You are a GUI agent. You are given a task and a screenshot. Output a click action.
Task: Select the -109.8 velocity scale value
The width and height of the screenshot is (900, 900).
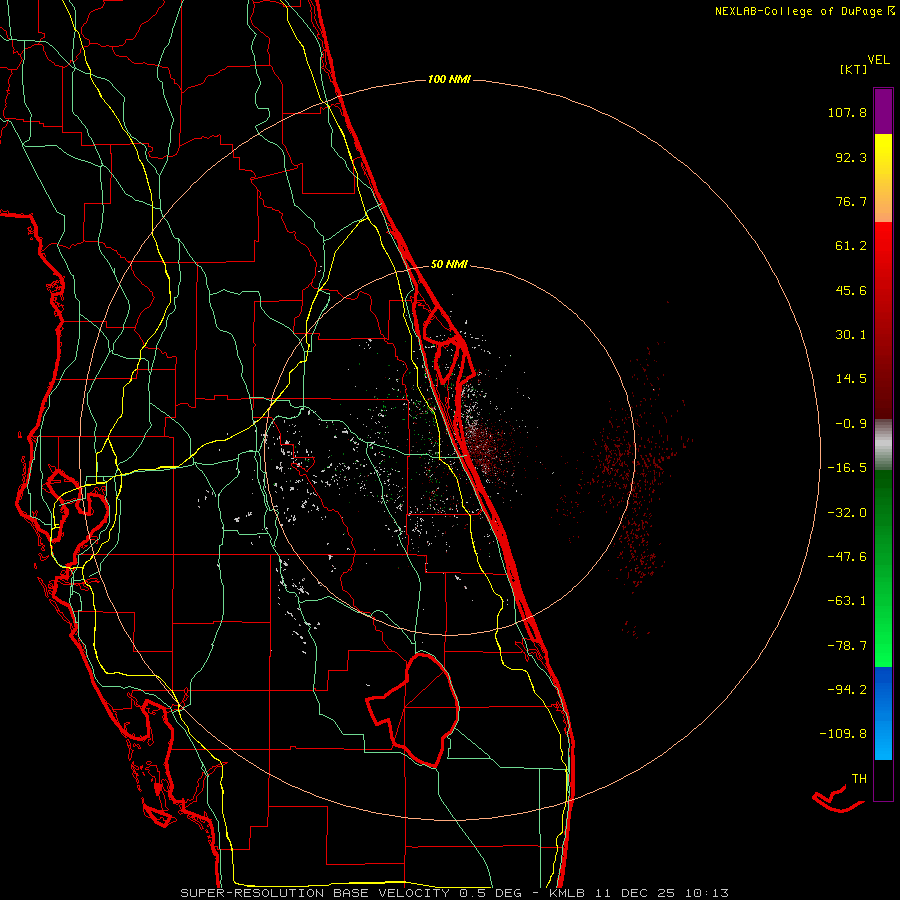pyautogui.click(x=844, y=734)
